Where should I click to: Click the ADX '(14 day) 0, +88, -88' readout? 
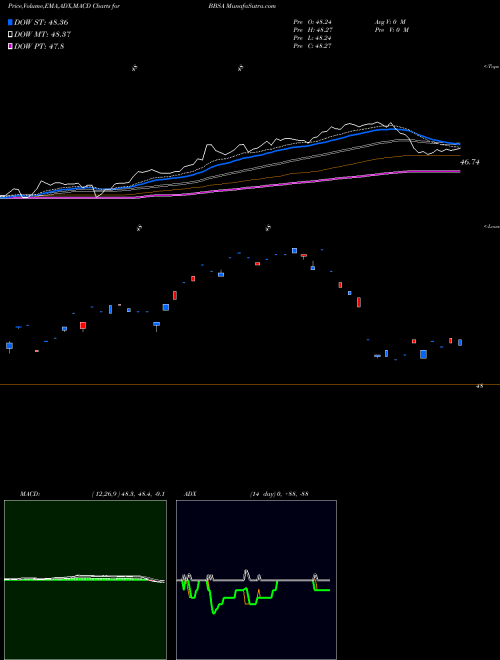click(x=279, y=494)
